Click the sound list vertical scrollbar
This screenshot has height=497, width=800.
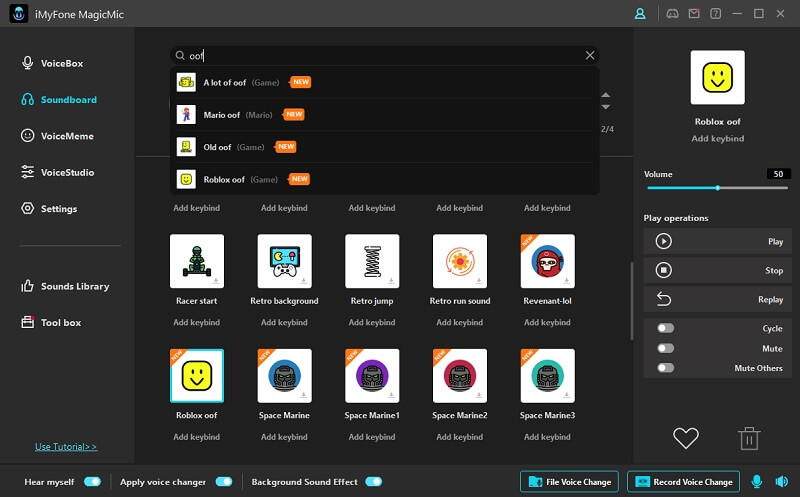(632, 301)
